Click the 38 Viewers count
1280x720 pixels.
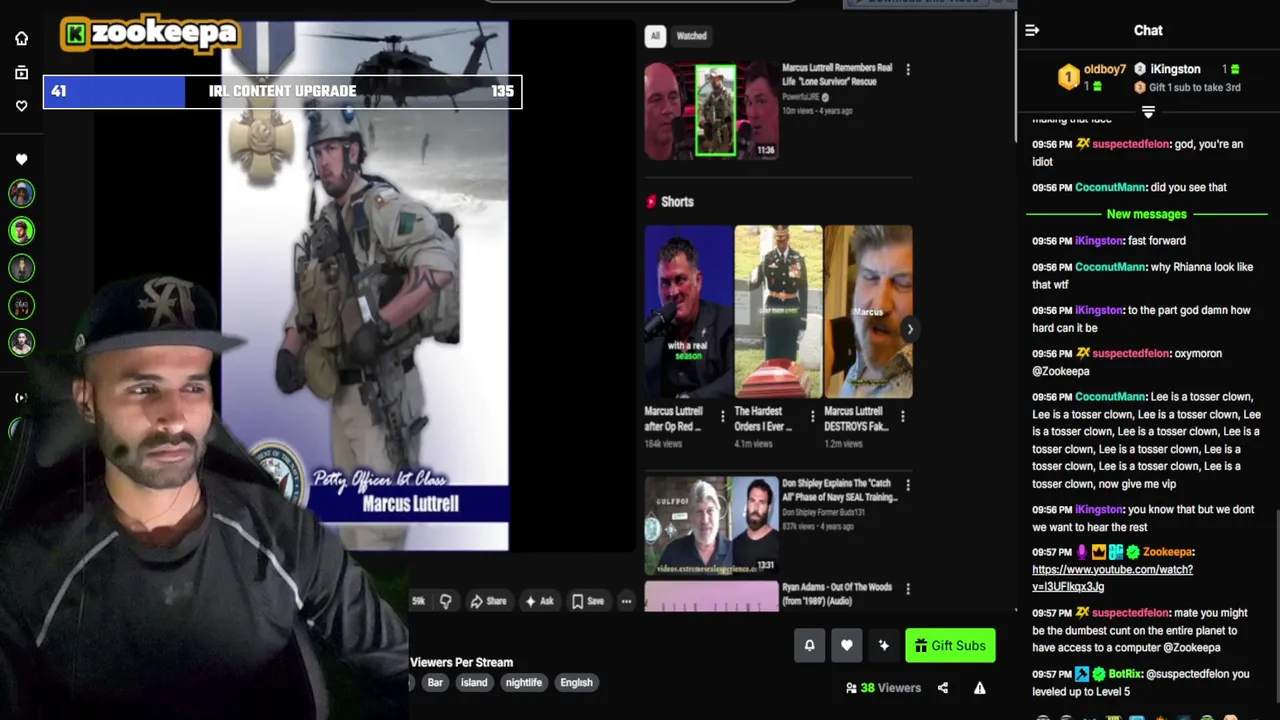click(x=883, y=688)
